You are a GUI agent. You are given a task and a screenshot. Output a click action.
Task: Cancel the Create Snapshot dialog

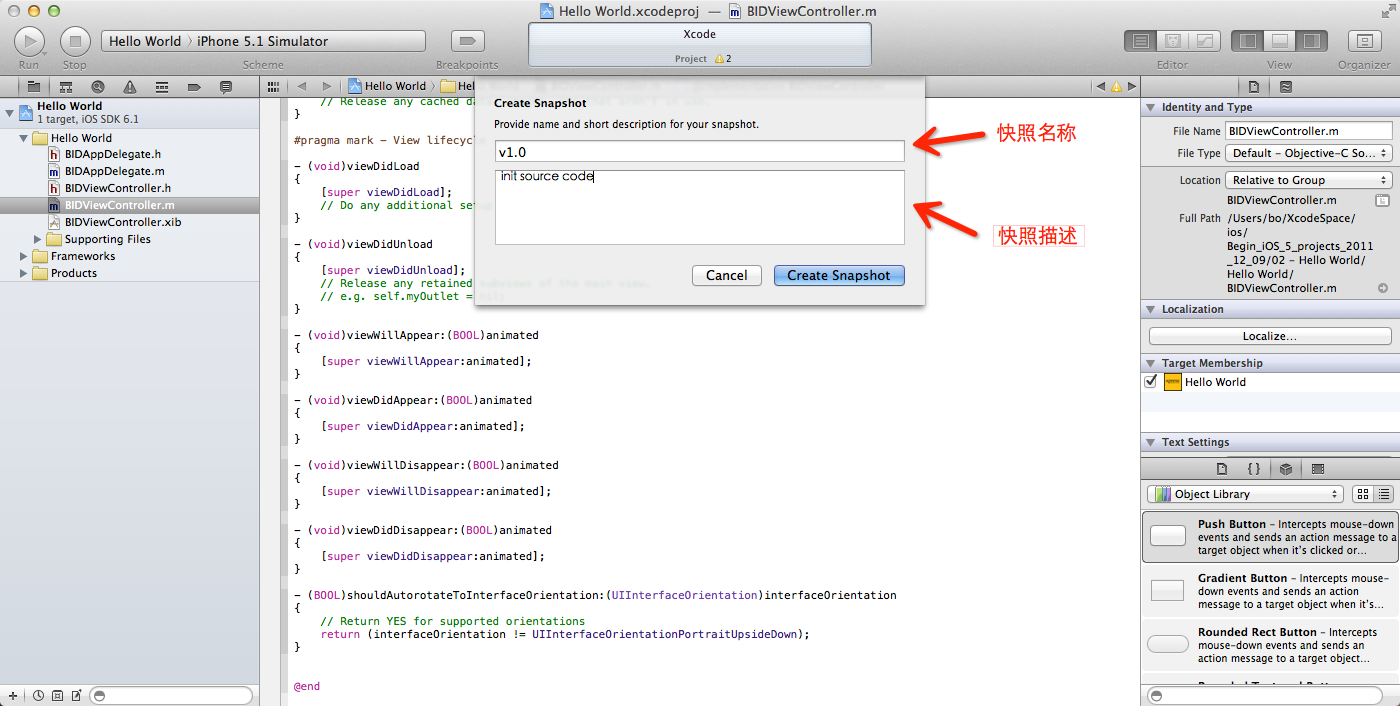coord(726,275)
